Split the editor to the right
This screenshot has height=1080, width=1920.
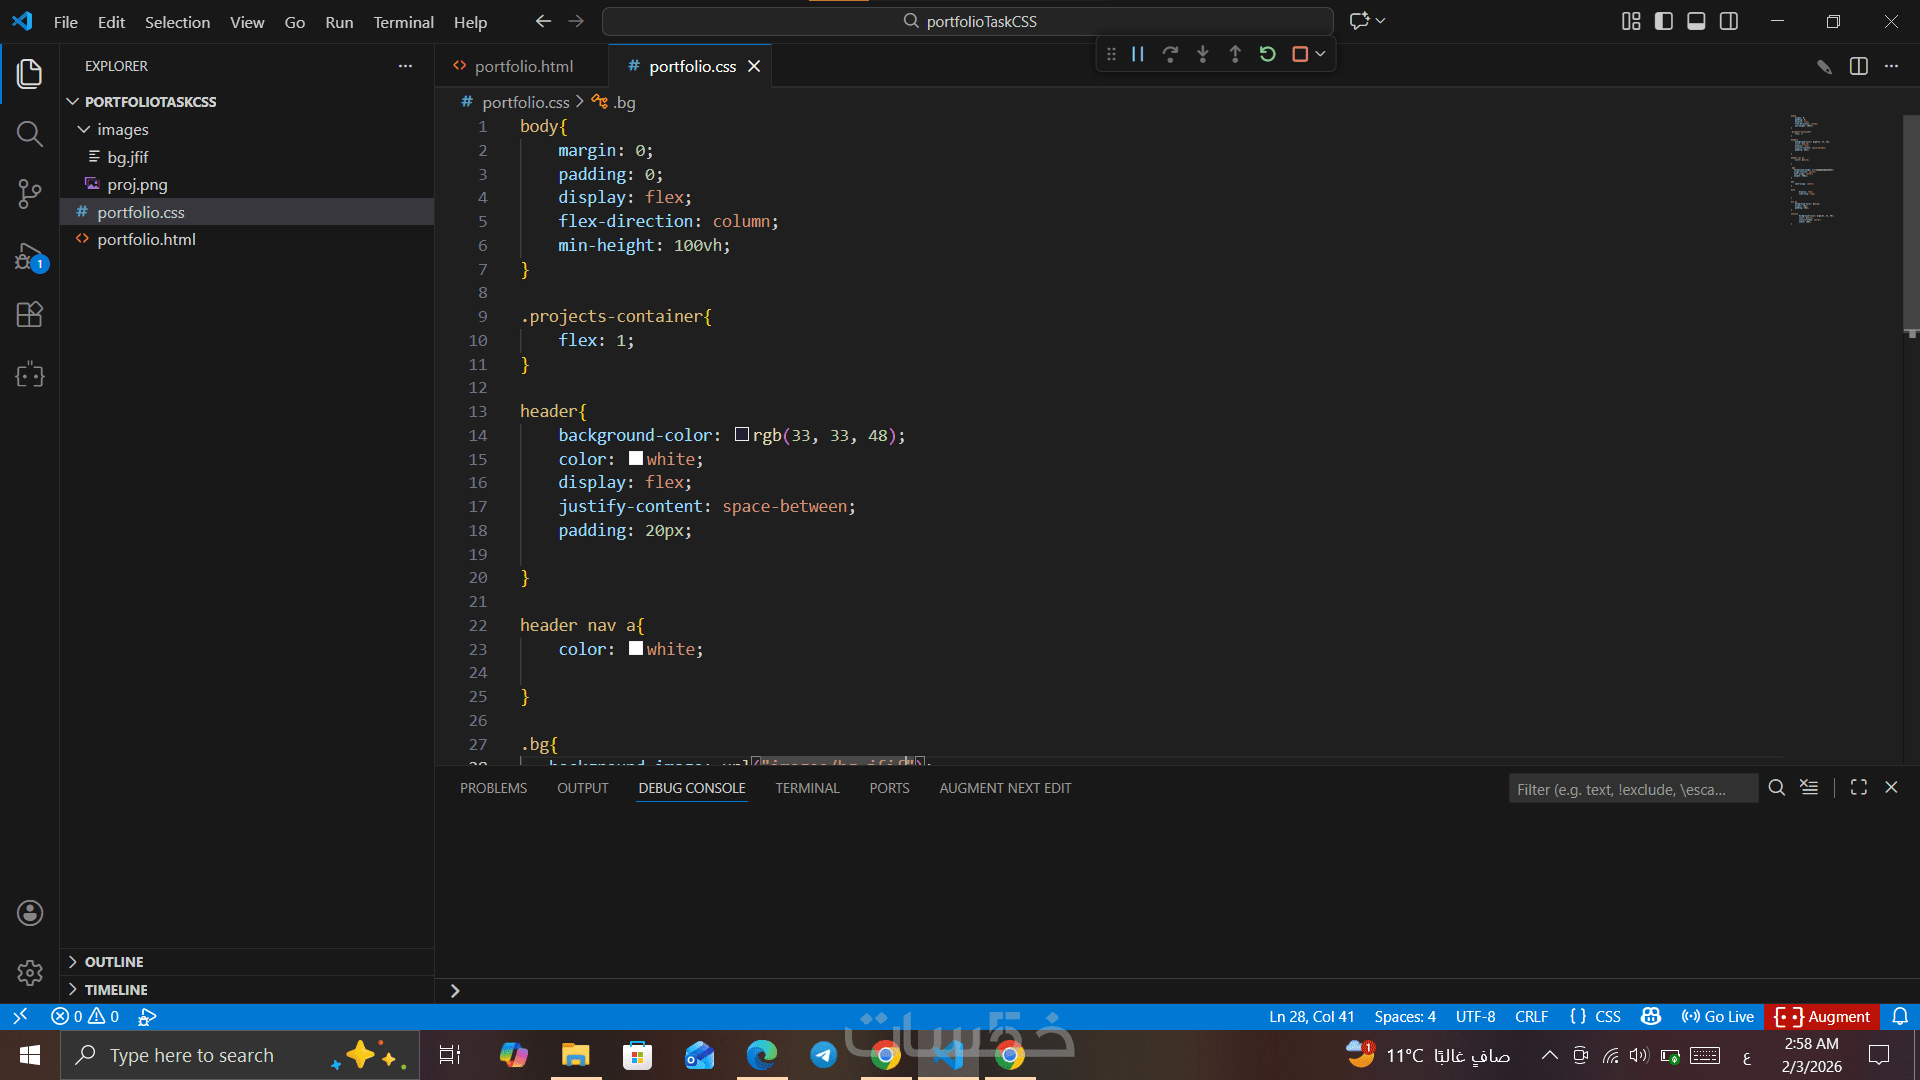1858,66
